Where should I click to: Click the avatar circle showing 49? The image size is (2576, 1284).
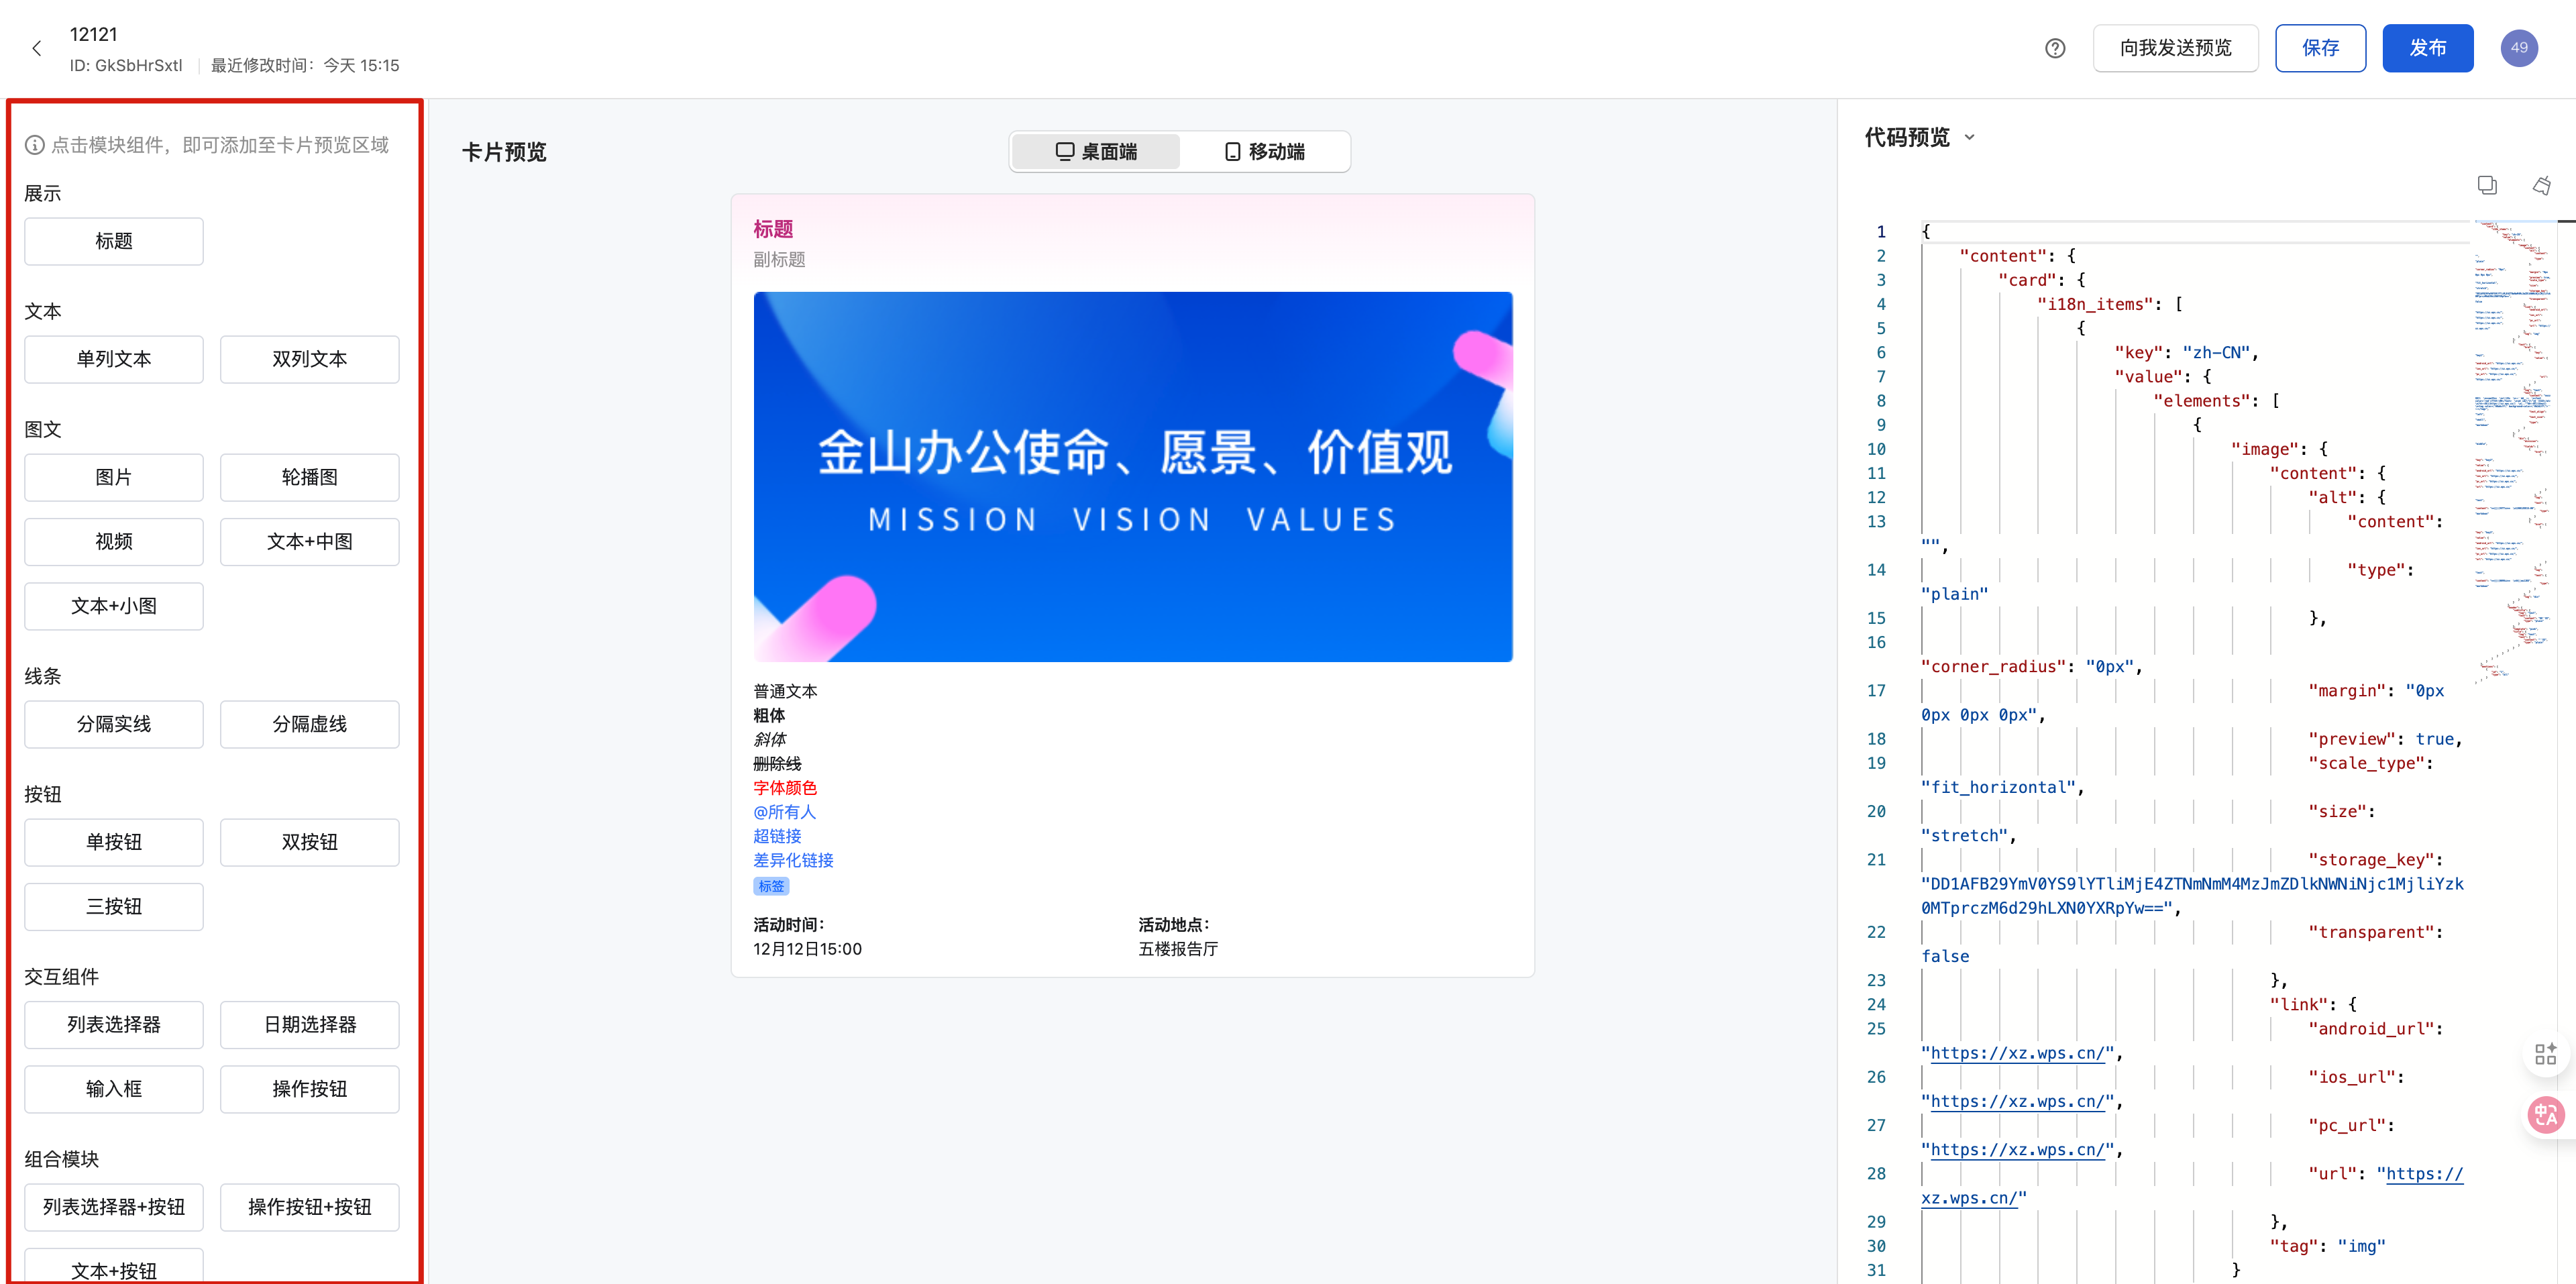(x=2520, y=47)
